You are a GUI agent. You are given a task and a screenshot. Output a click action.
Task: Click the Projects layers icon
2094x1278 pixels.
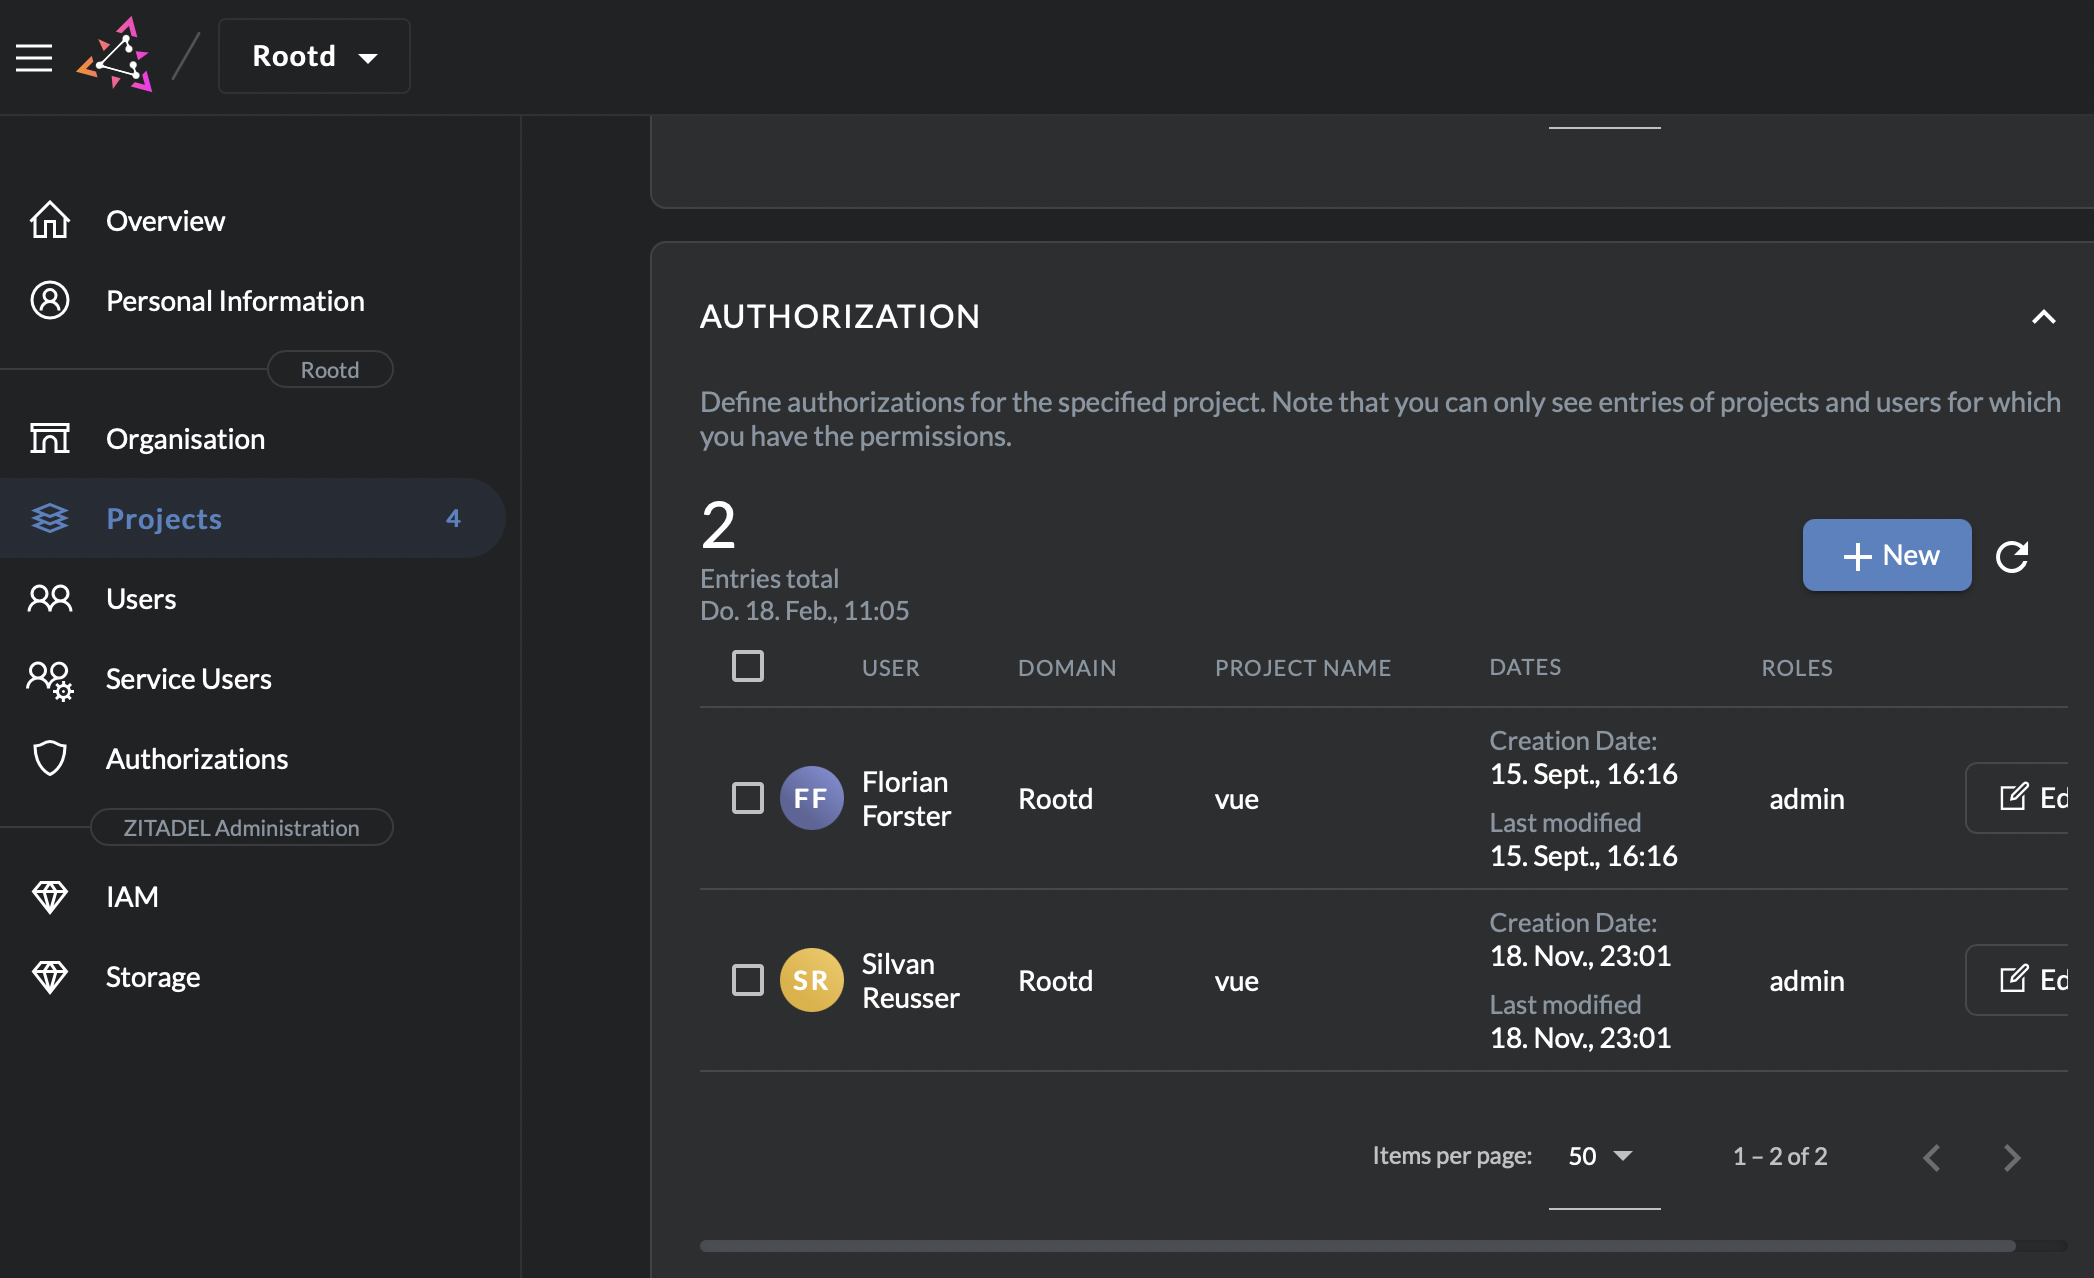50,518
